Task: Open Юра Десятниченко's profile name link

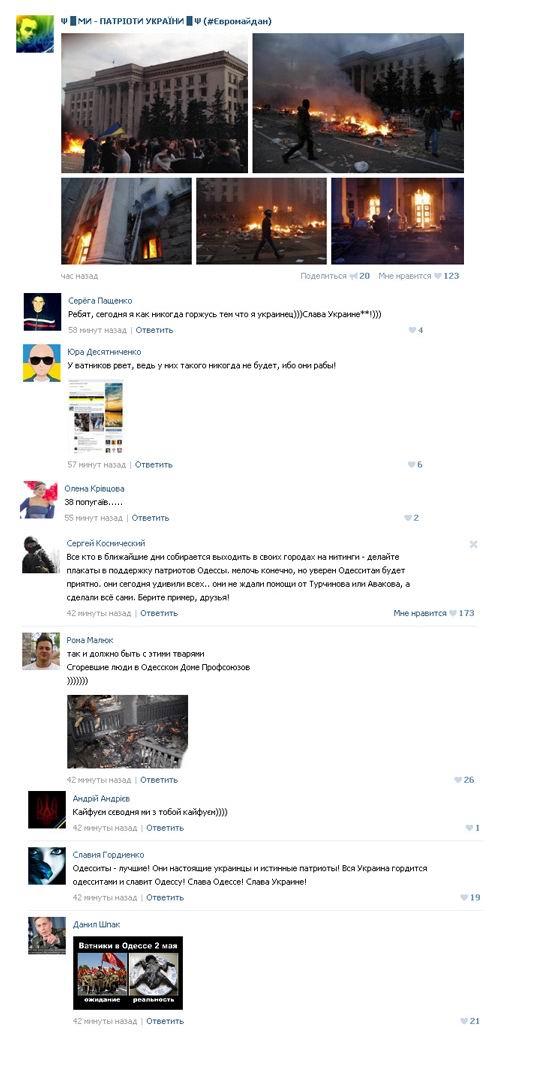Action: [x=104, y=352]
